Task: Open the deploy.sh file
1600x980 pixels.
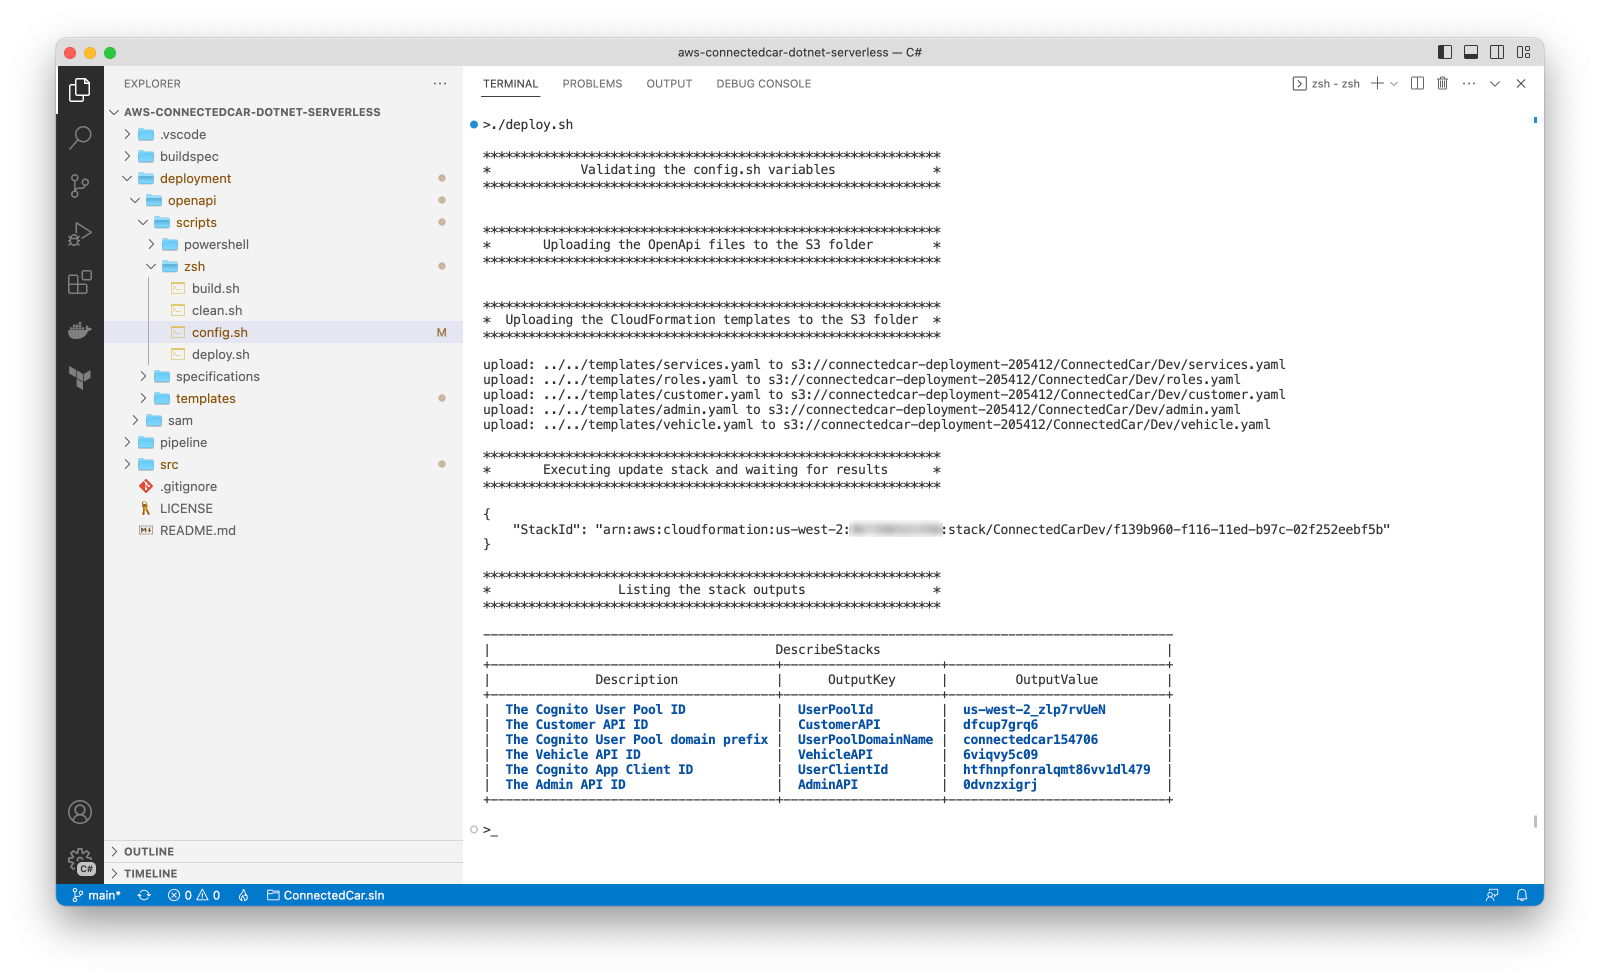Action: (x=283, y=354)
